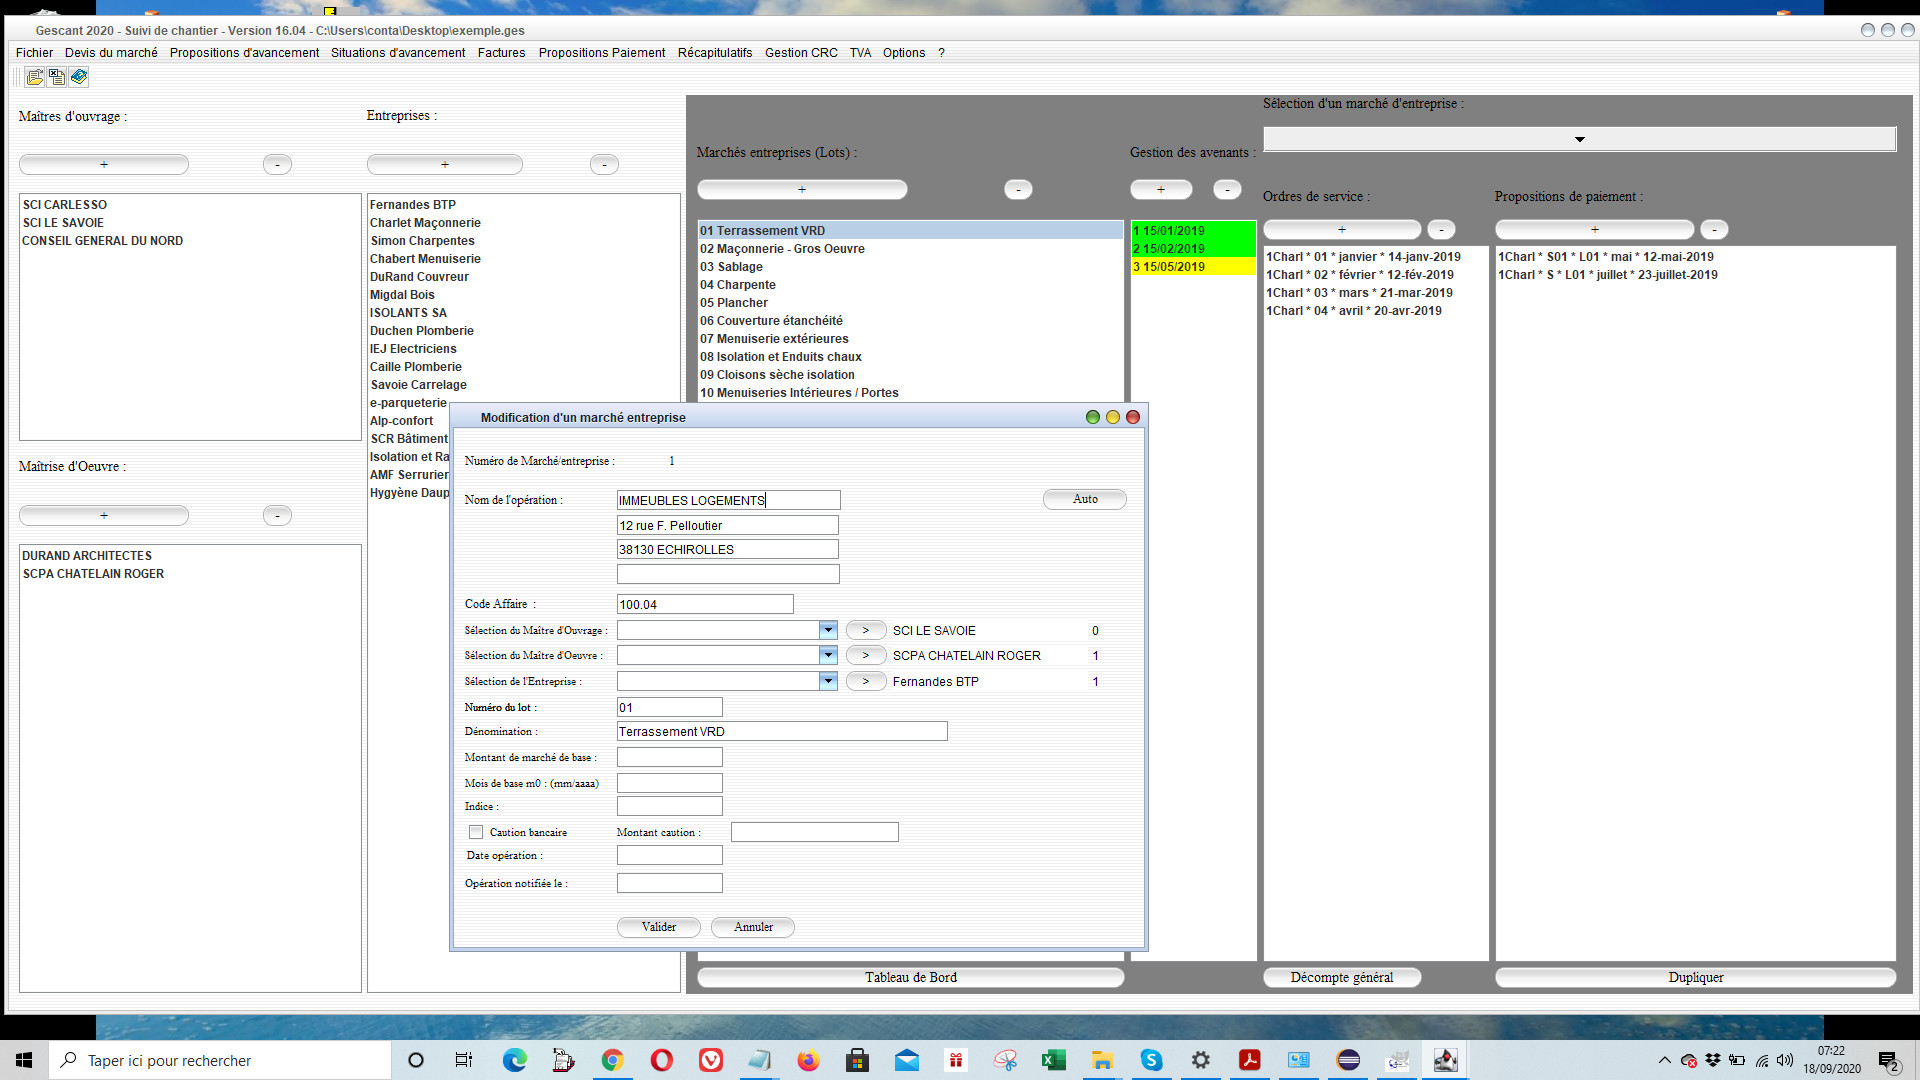This screenshot has width=1920, height=1080.
Task: Open the Gestion CRC menu
Action: [801, 53]
